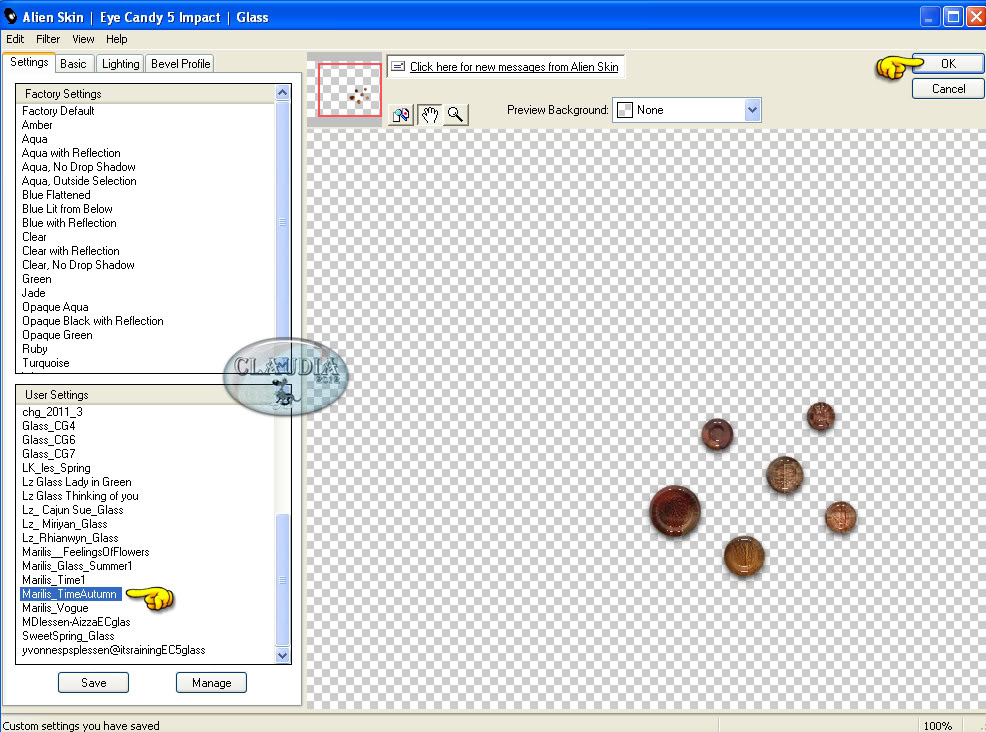Select SweetSpring_Glass user setting
This screenshot has height=732, width=986.
coord(68,636)
